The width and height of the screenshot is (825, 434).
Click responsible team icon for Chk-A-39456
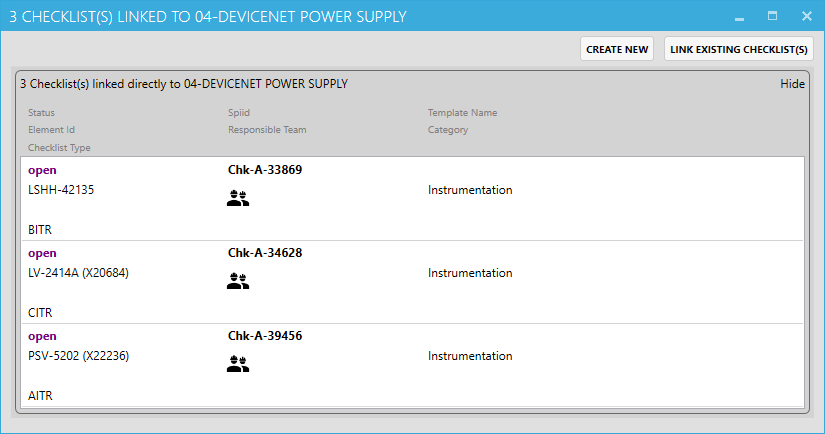(238, 365)
